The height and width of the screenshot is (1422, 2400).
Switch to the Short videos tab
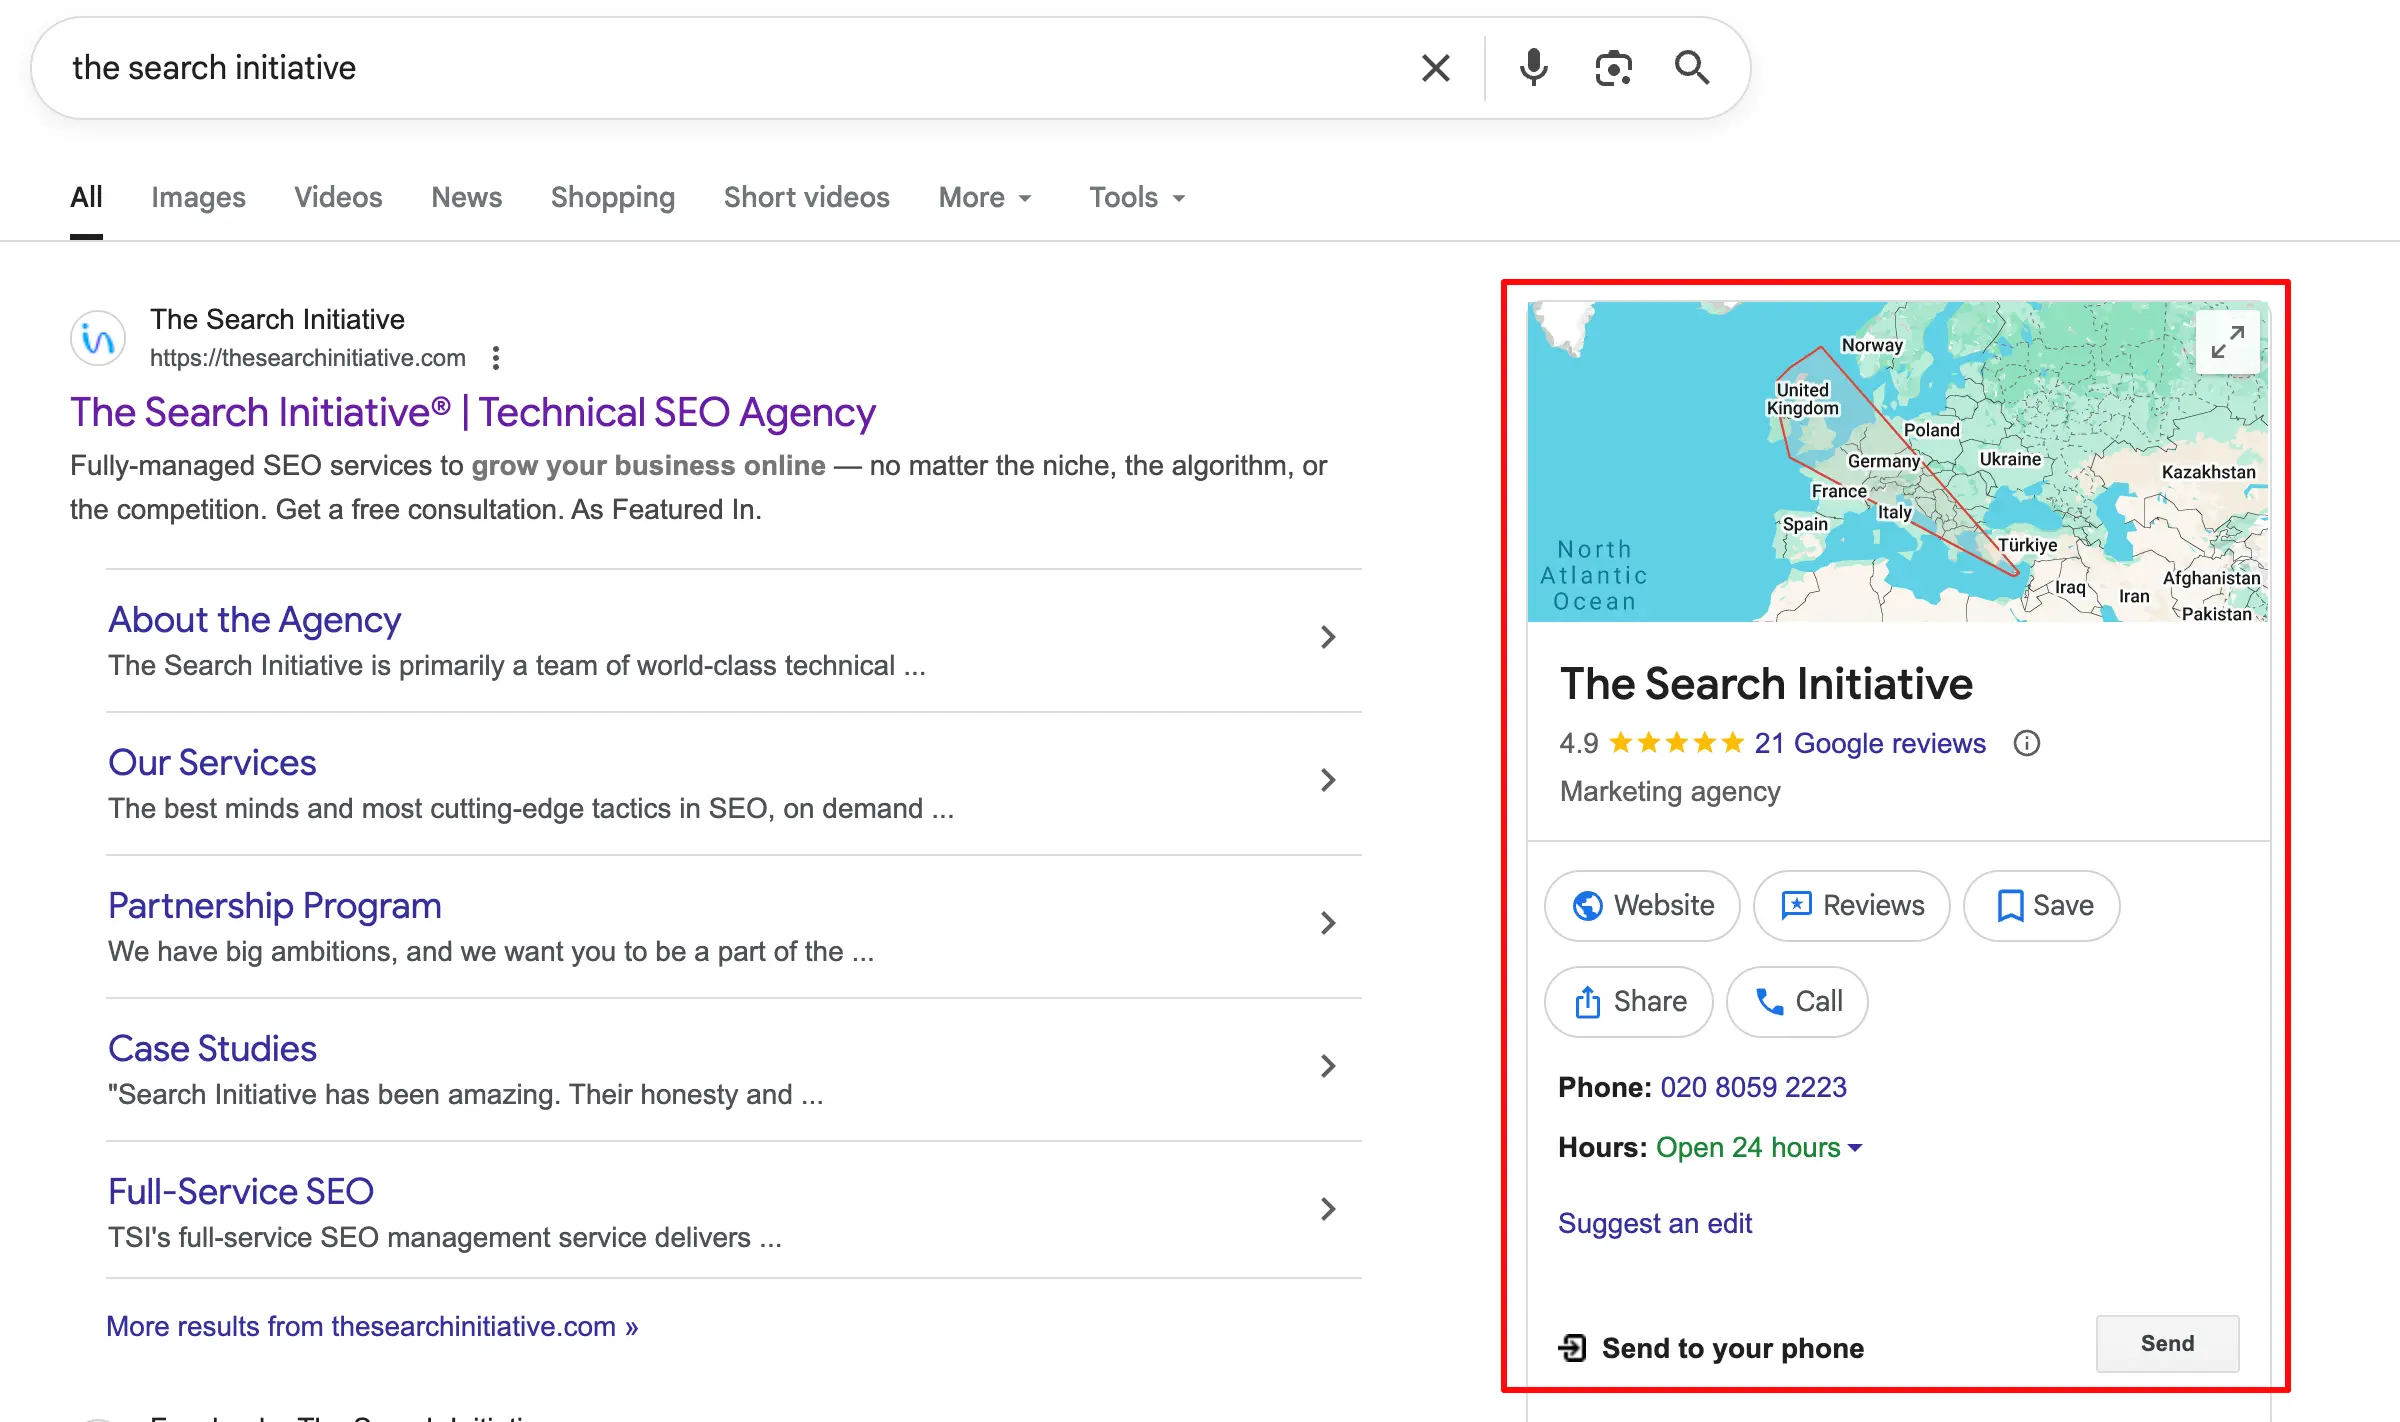click(807, 198)
